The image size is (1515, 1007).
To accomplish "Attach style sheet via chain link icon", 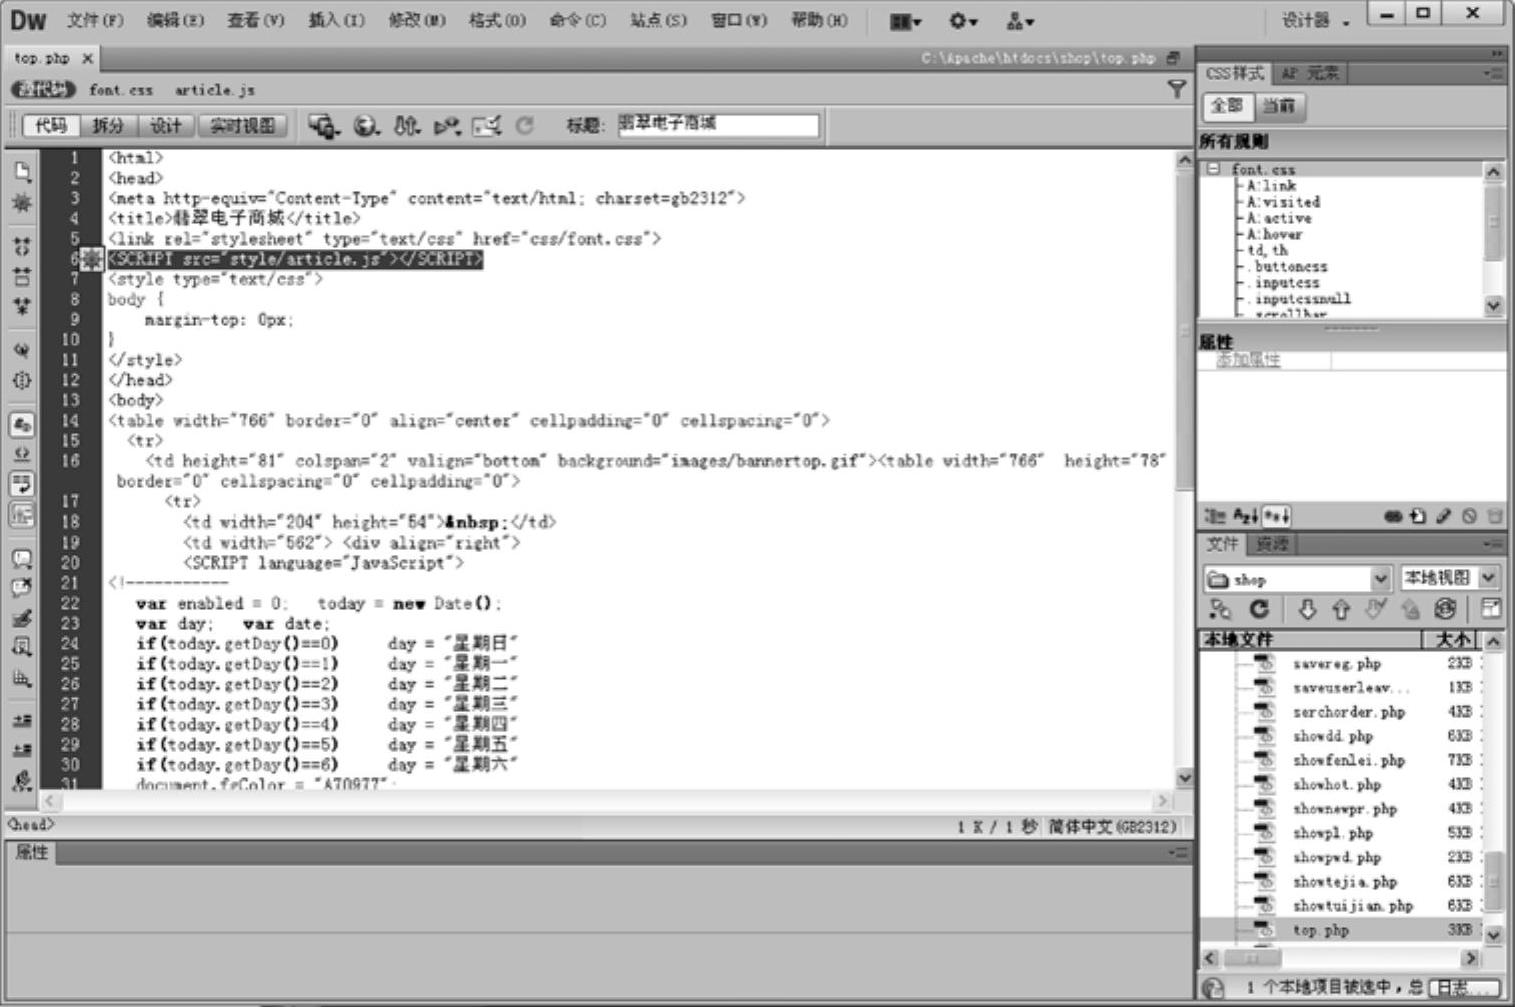I will pos(1393,516).
